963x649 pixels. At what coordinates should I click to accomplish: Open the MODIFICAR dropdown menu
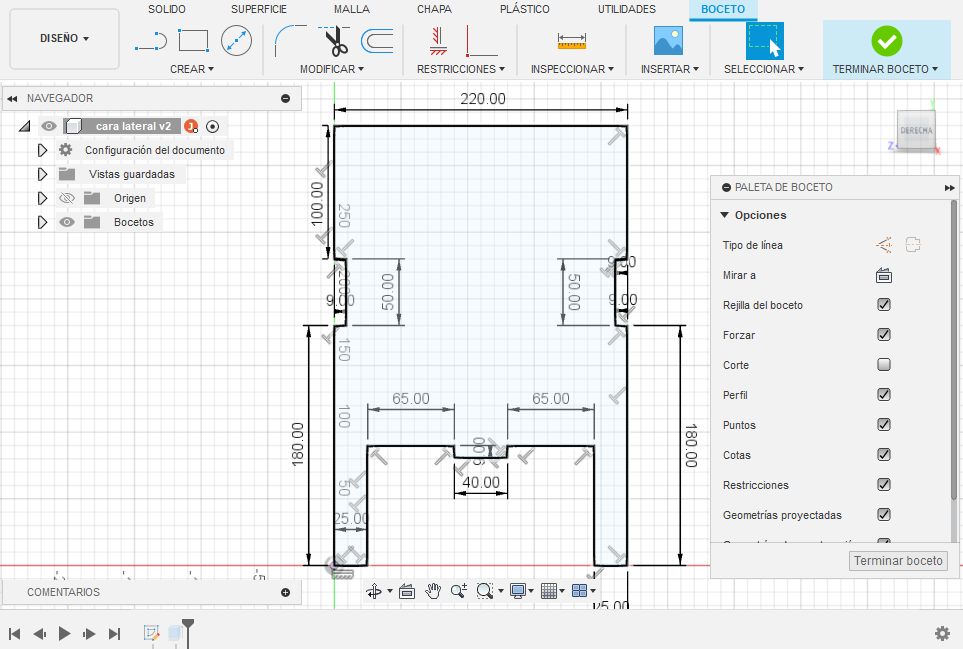pos(332,69)
